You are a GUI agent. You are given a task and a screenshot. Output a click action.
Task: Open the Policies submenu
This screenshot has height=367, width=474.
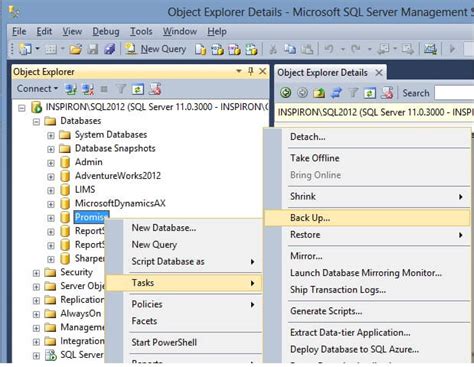pos(183,304)
